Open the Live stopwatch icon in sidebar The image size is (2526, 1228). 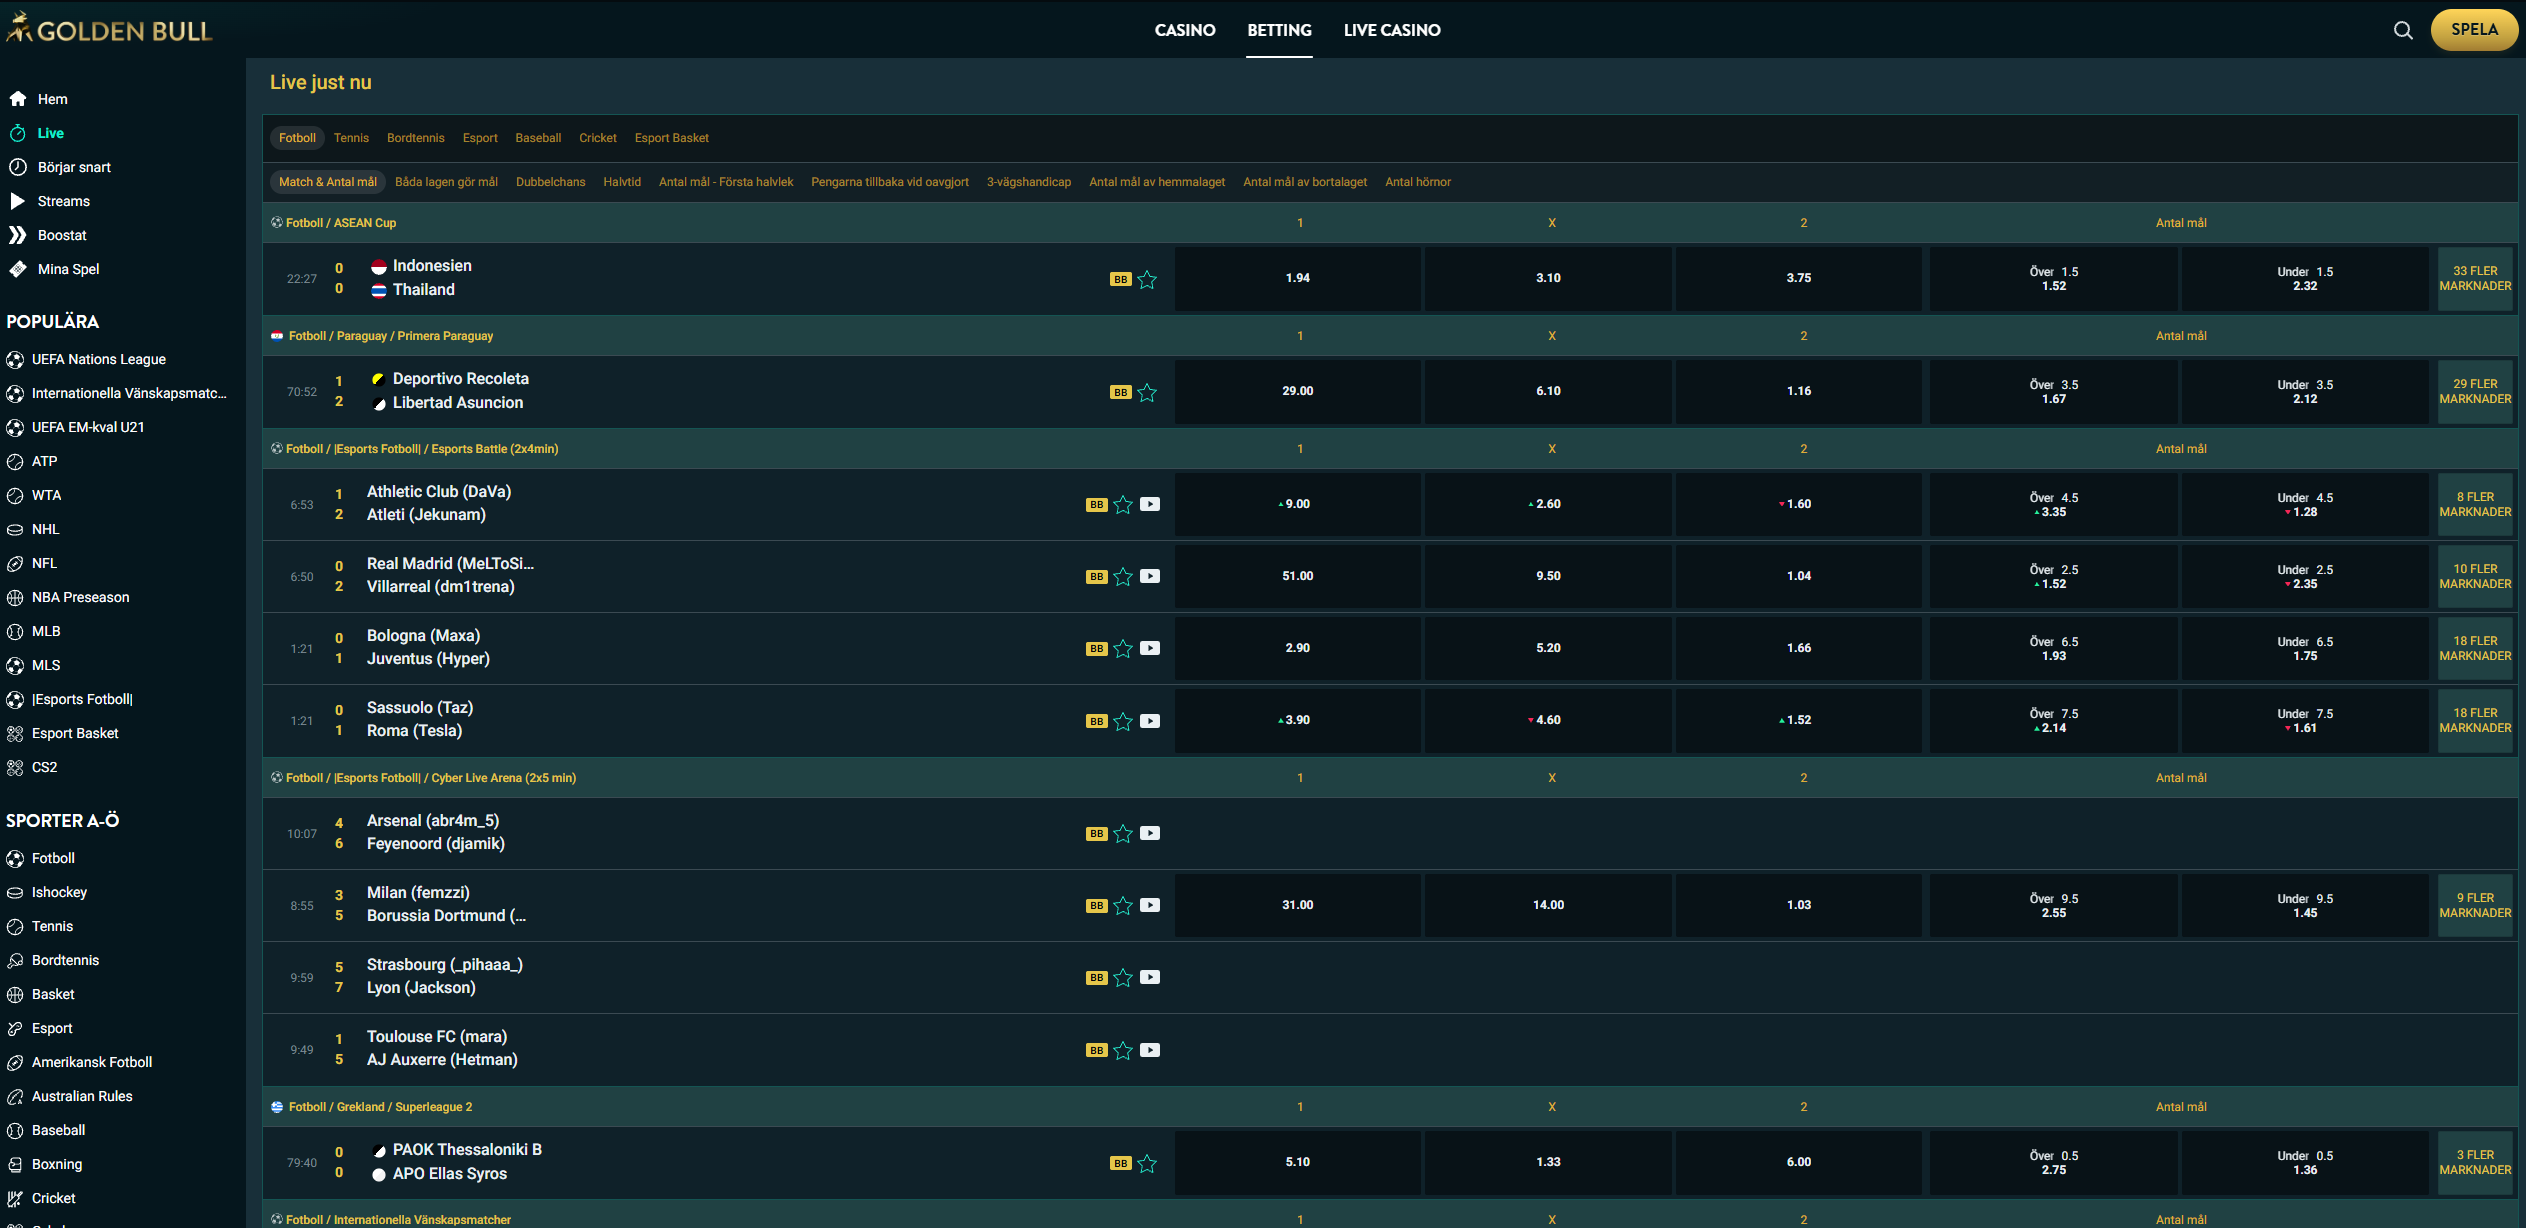pyautogui.click(x=17, y=133)
